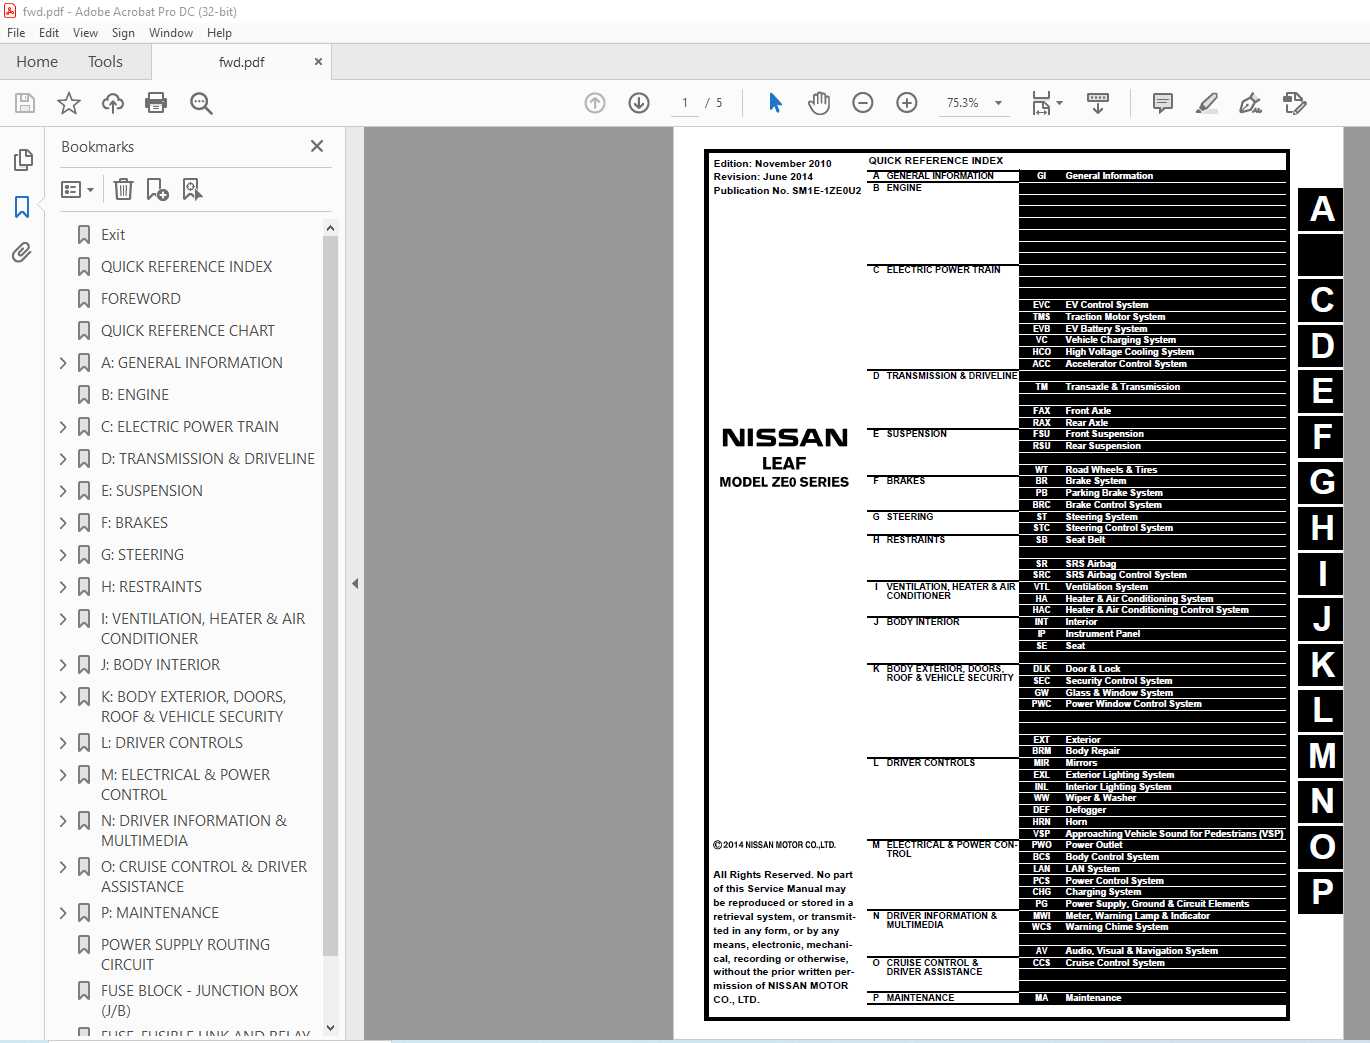Image resolution: width=1370 pixels, height=1043 pixels.
Task: Expand the F: BRAKES bookmark
Action: click(63, 523)
